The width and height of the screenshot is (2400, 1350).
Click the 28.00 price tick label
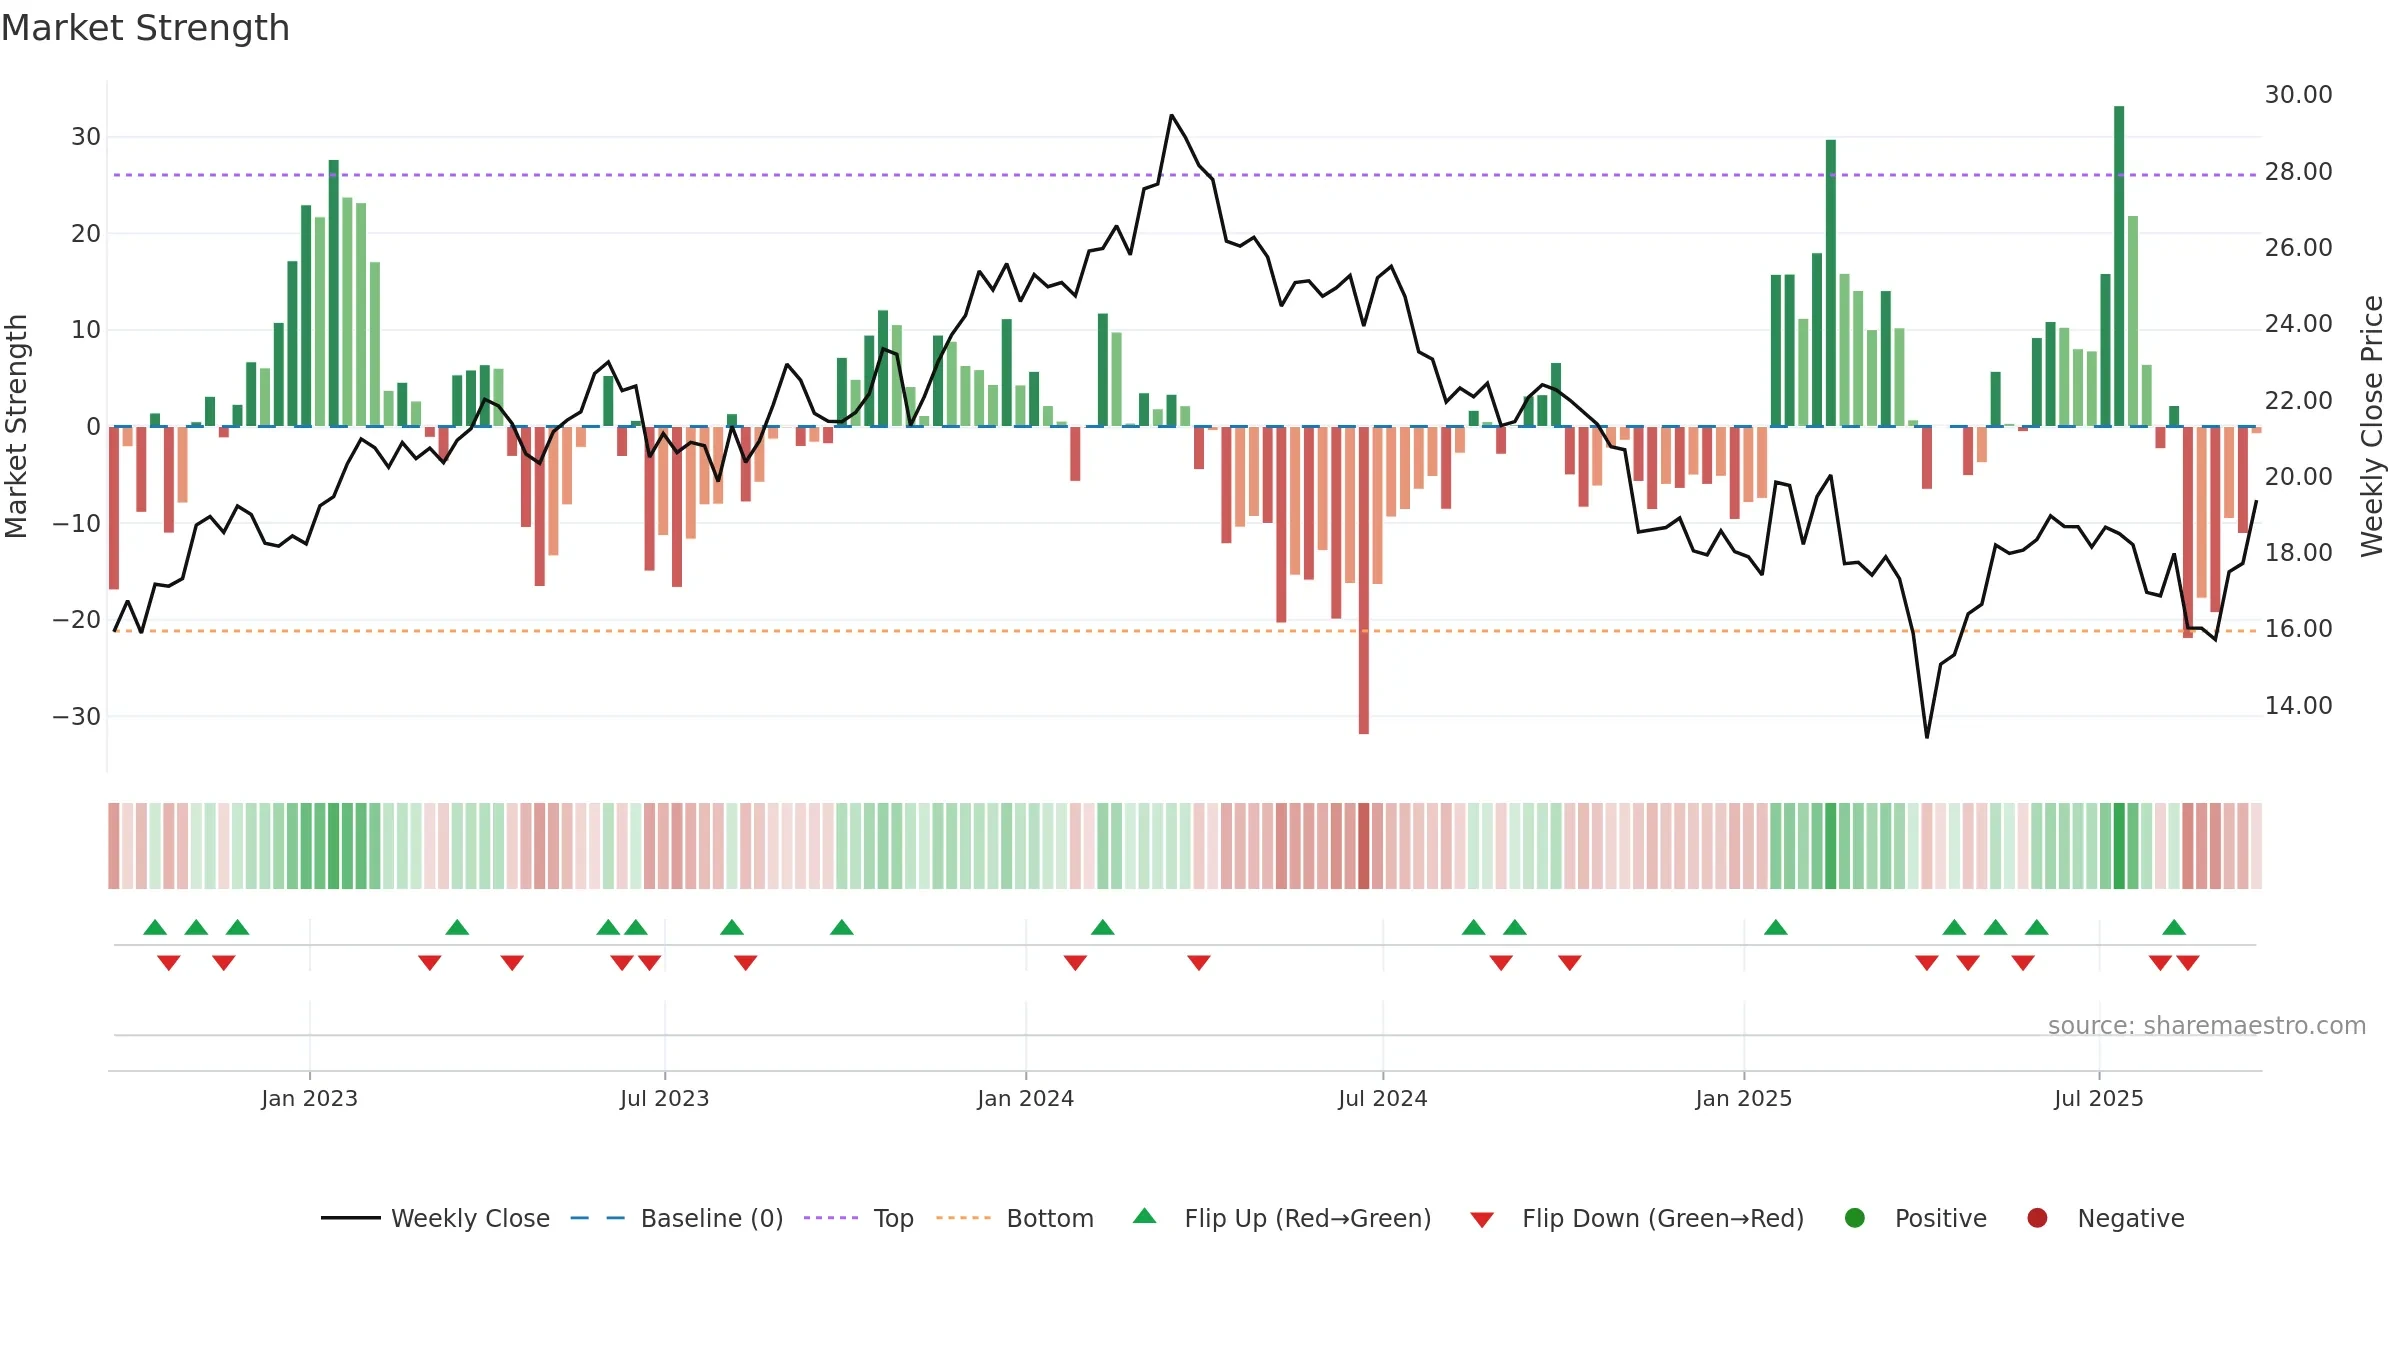pyautogui.click(x=2298, y=172)
